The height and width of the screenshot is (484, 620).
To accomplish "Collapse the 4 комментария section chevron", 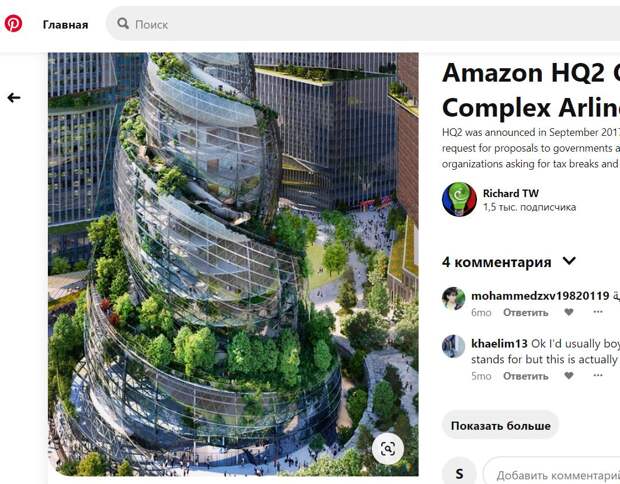I will (569, 261).
